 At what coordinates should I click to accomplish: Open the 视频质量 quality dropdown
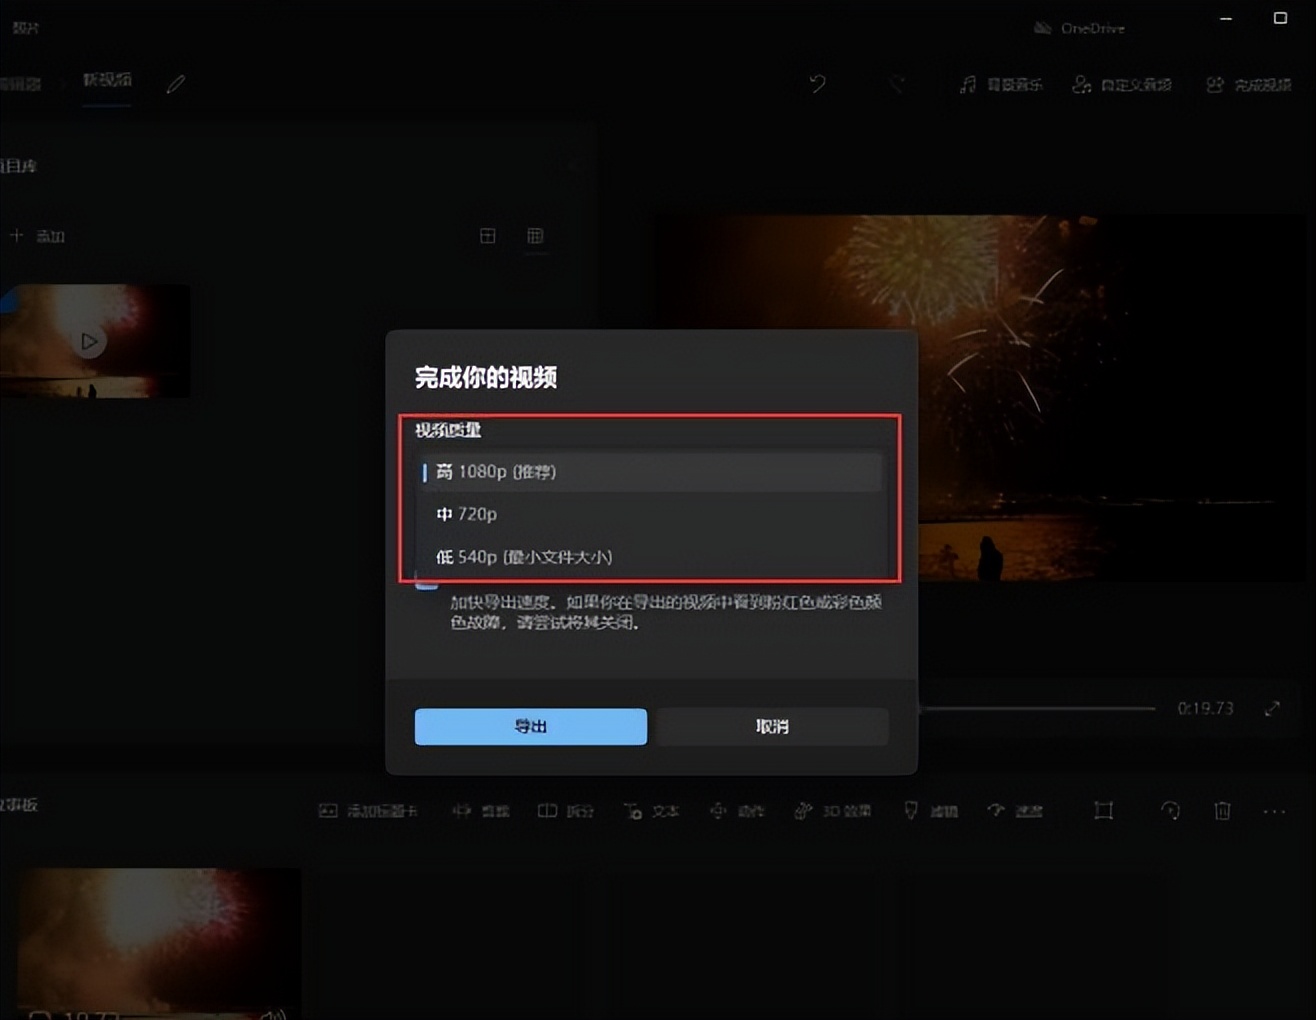[650, 471]
